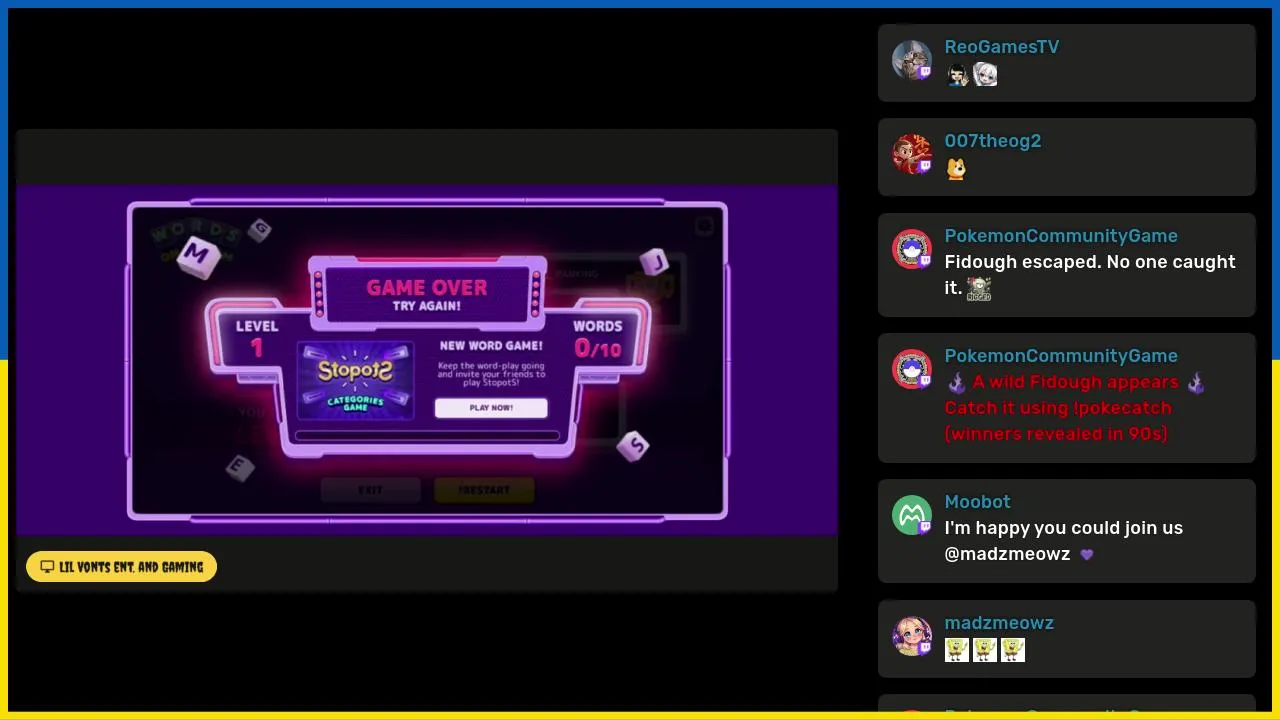Viewport: 1280px width, 720px height.
Task: Click the first SpongeBob emote from madzmeowz
Action: [x=957, y=650]
